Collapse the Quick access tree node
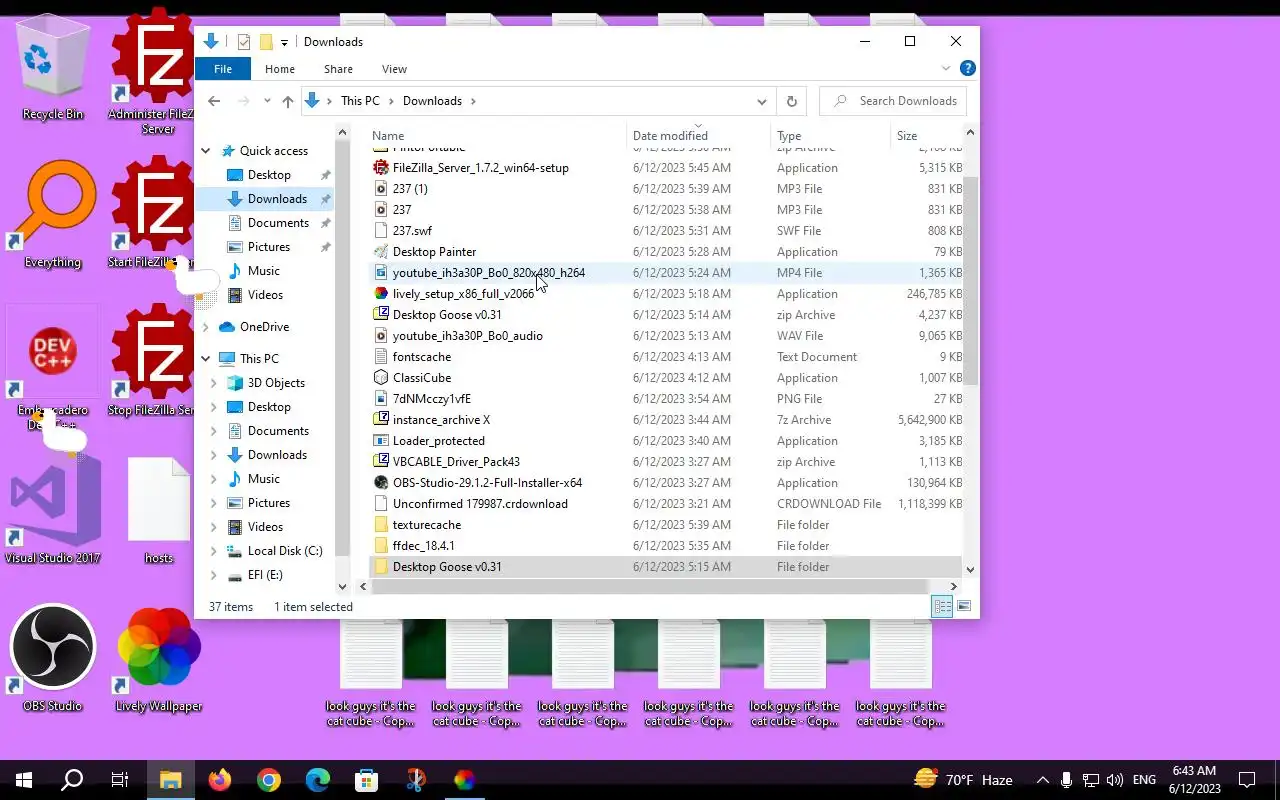This screenshot has height=800, width=1280. 206,151
